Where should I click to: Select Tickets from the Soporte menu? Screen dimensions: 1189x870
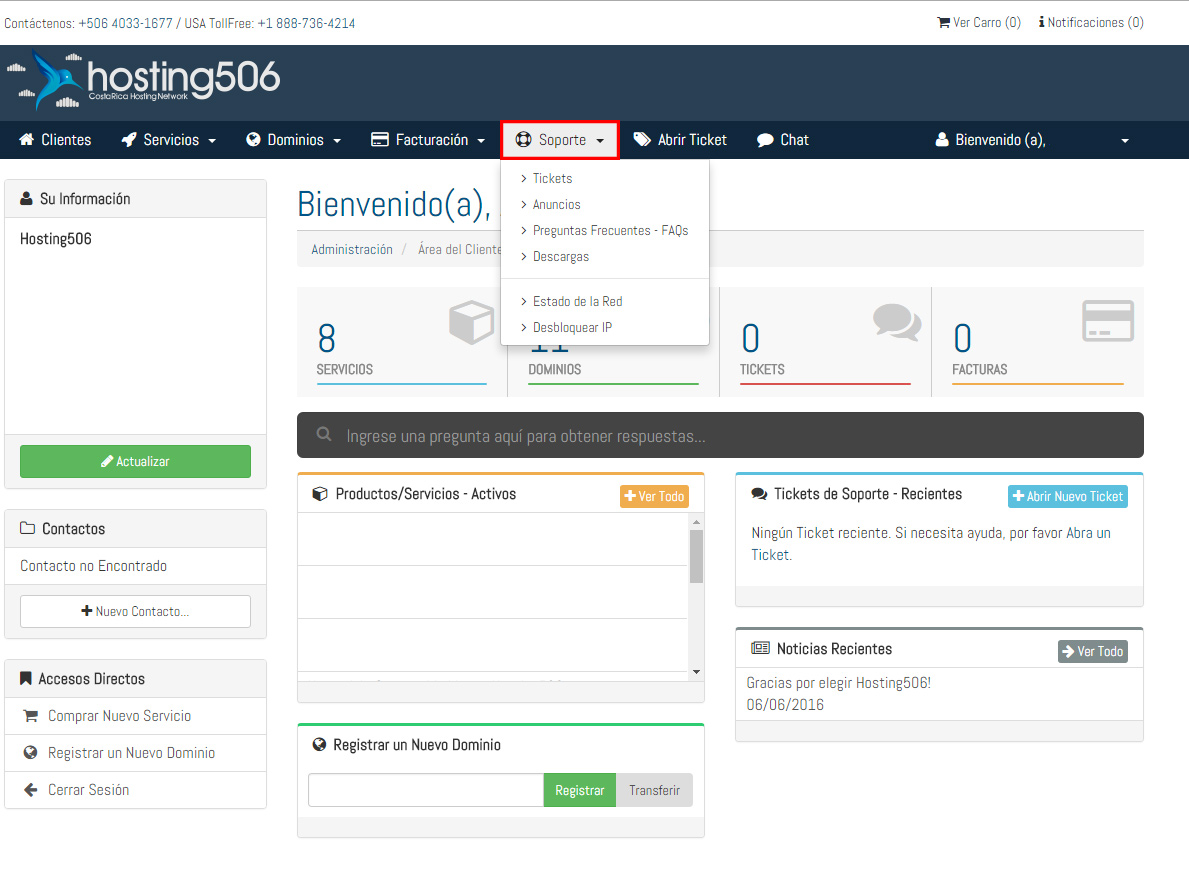tap(552, 178)
